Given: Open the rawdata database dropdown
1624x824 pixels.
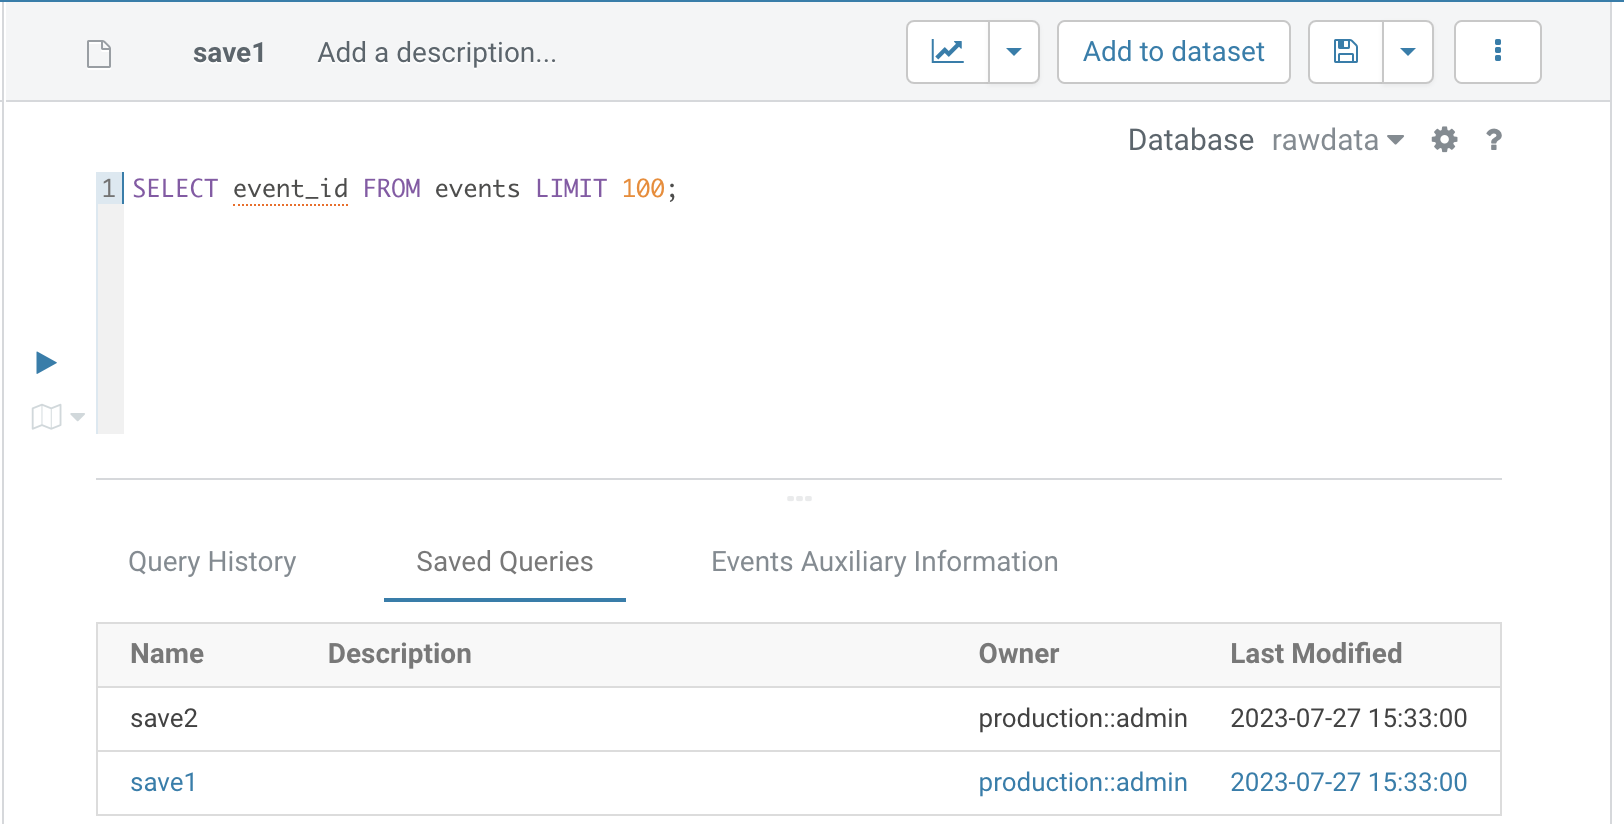Looking at the screenshot, I should click(1338, 140).
